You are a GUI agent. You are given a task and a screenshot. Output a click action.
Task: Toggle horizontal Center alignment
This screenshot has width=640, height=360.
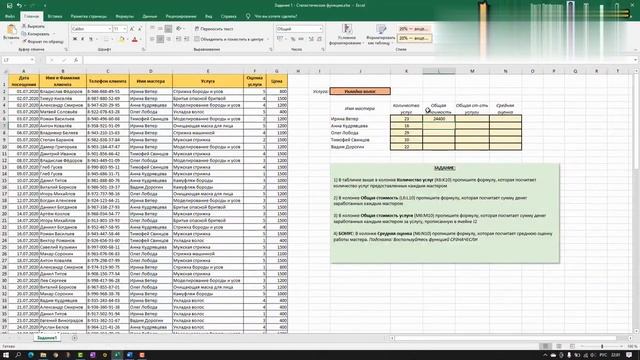(160, 39)
